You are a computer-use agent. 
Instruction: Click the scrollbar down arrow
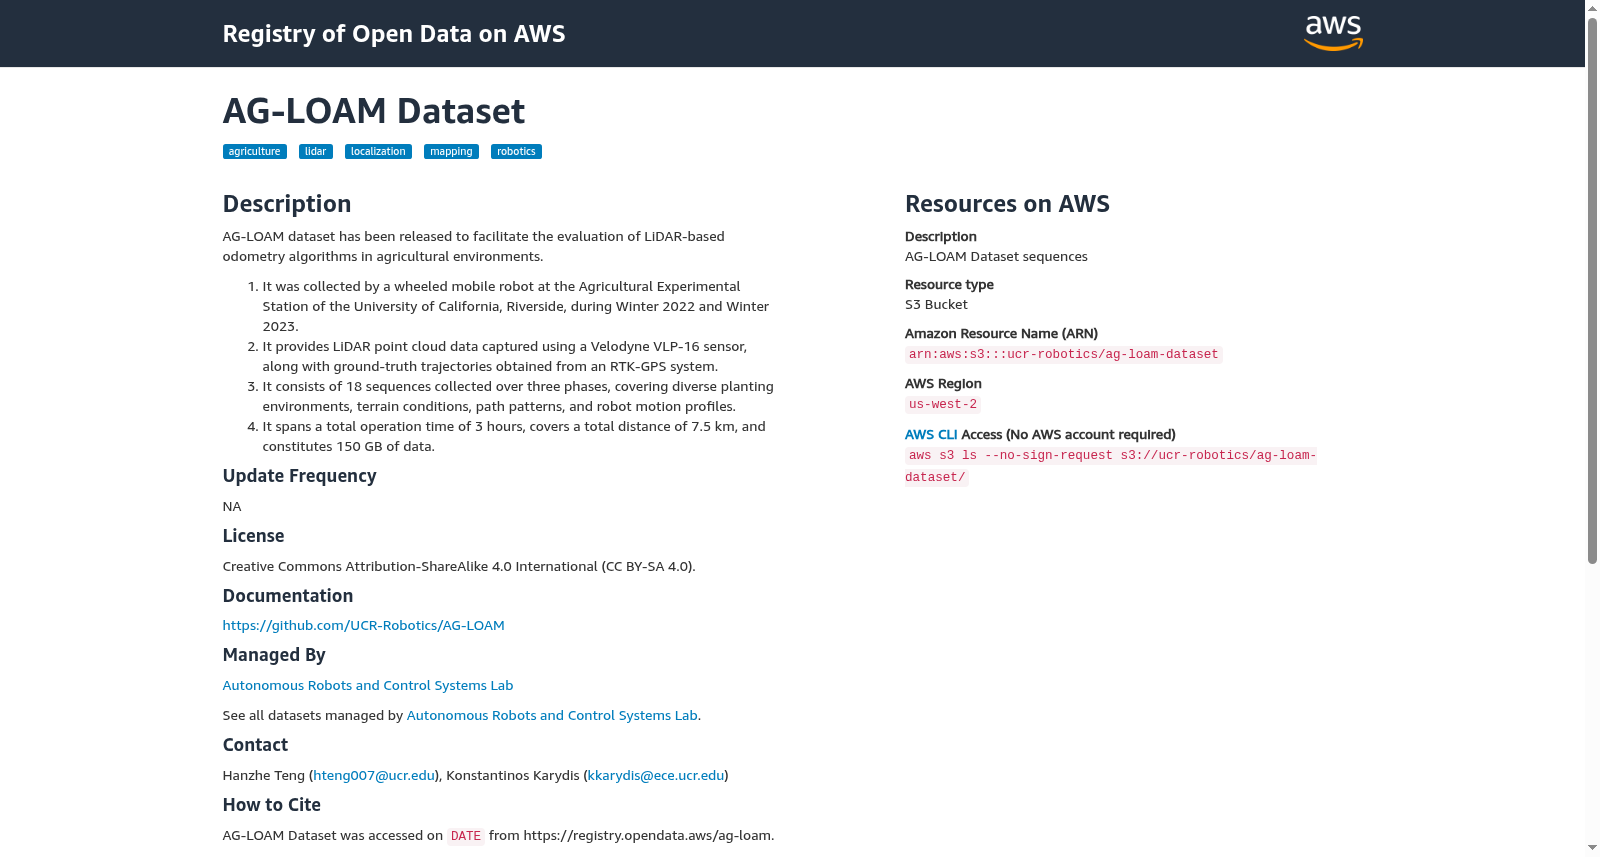[x=1592, y=849]
